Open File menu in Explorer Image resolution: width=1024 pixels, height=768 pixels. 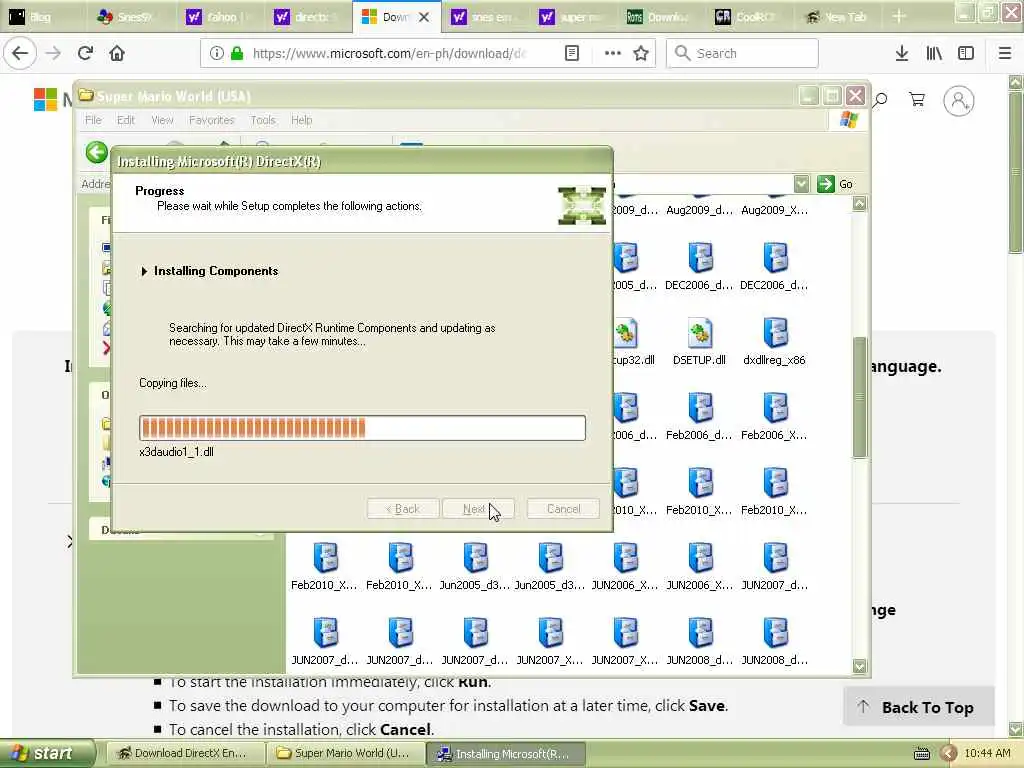coord(93,120)
